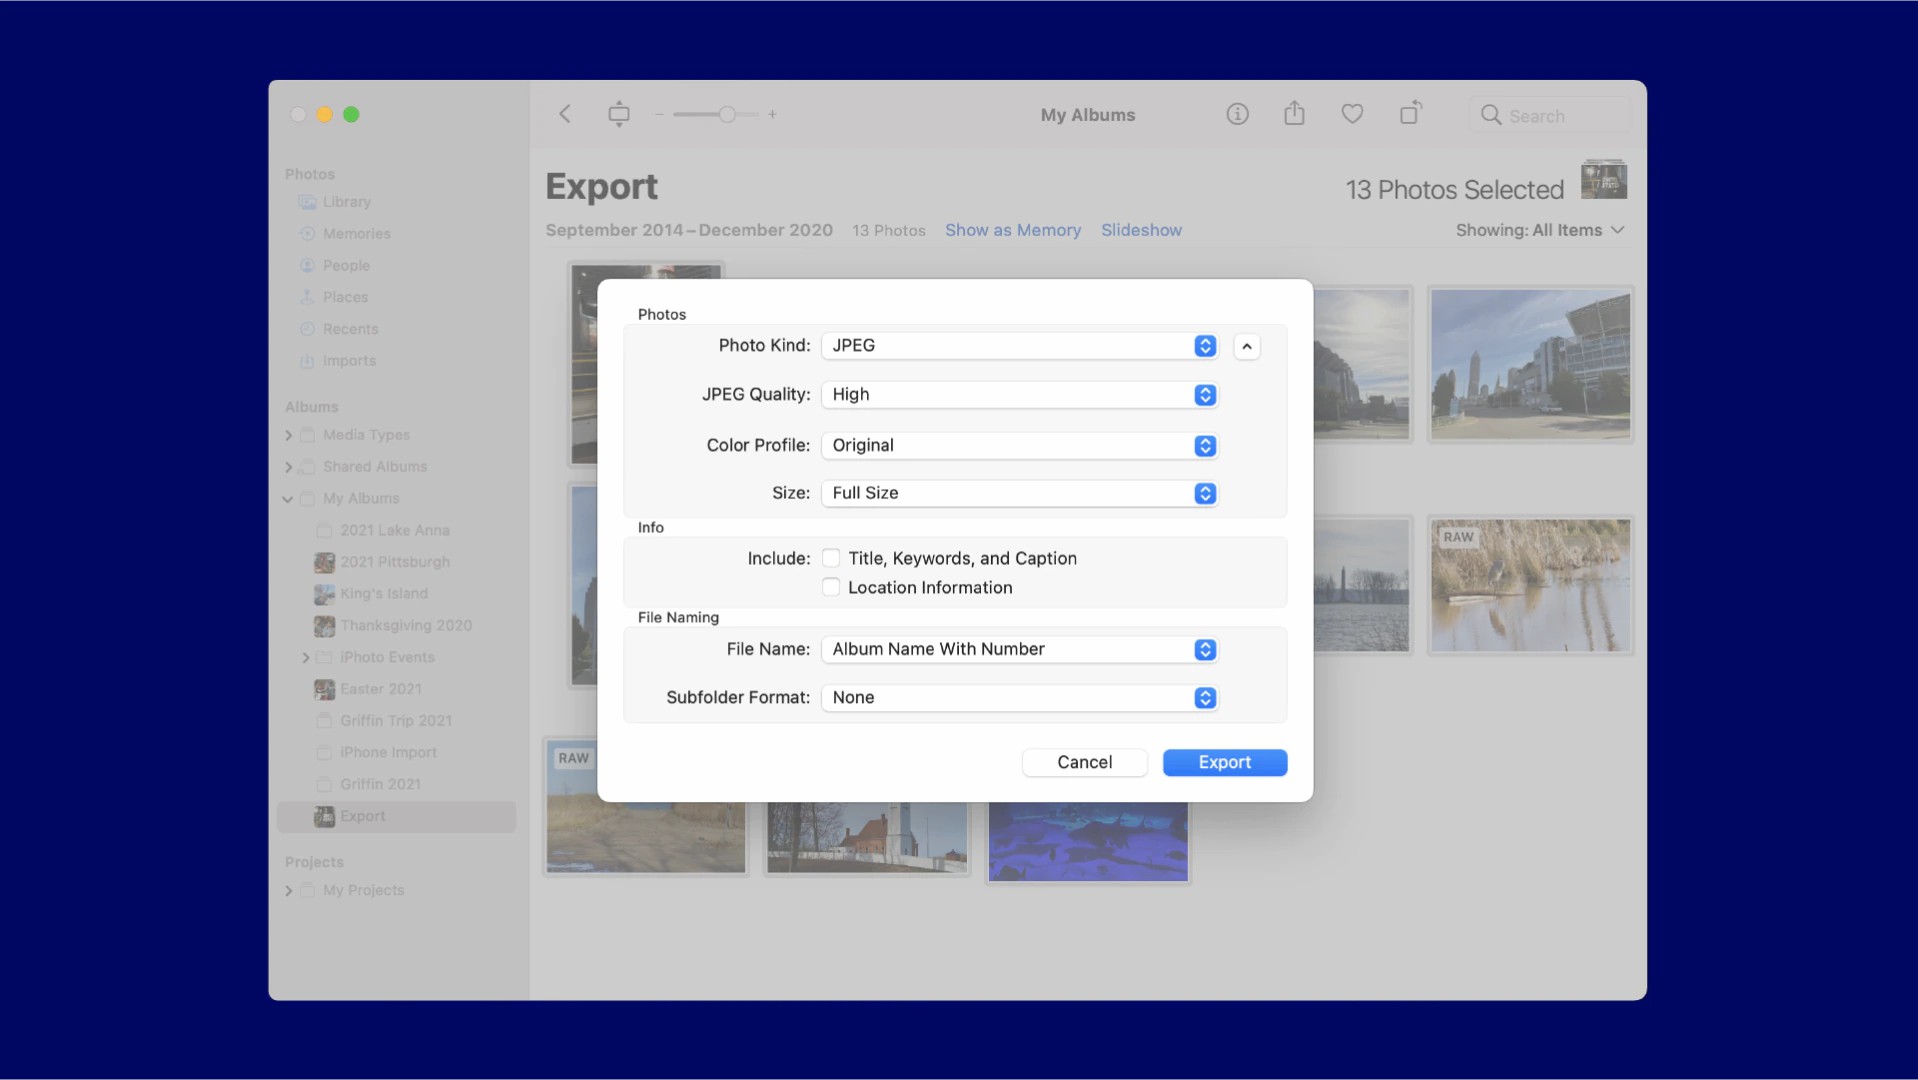Click the zoom in plus icon
This screenshot has height=1080, width=1918.
coord(772,115)
